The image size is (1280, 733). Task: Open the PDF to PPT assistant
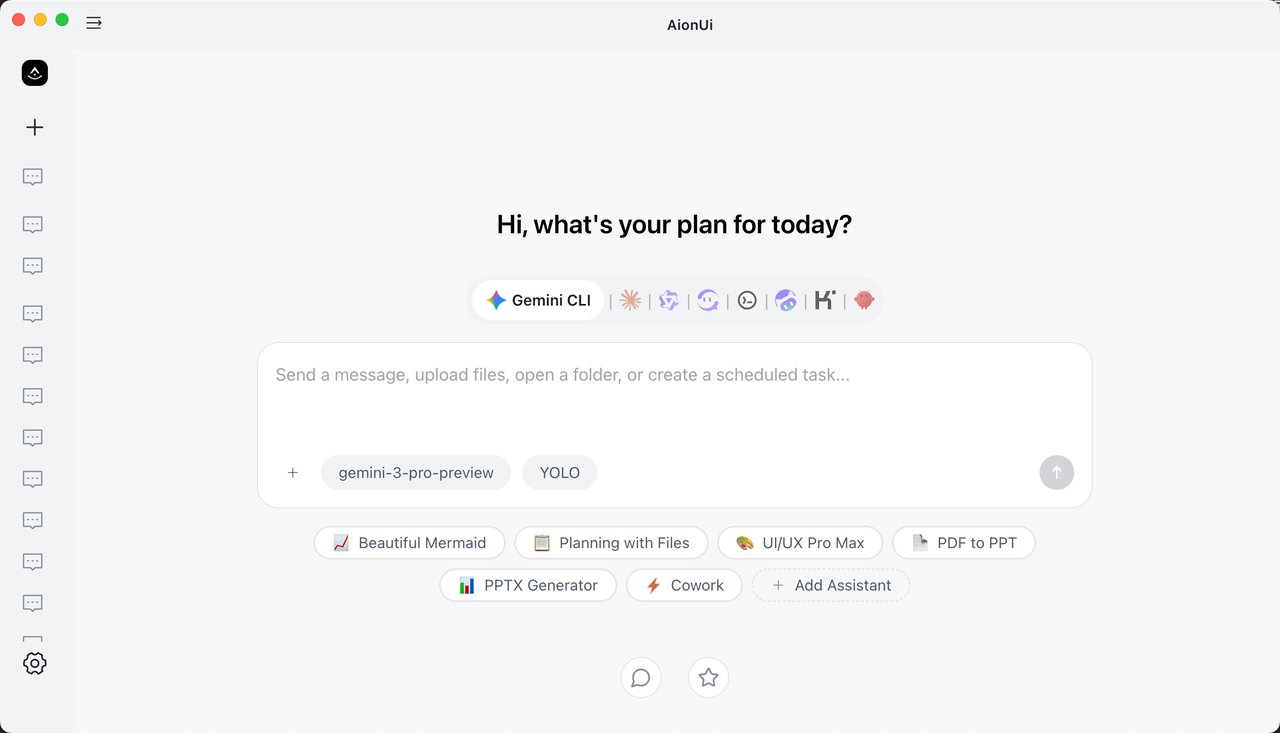click(x=963, y=542)
